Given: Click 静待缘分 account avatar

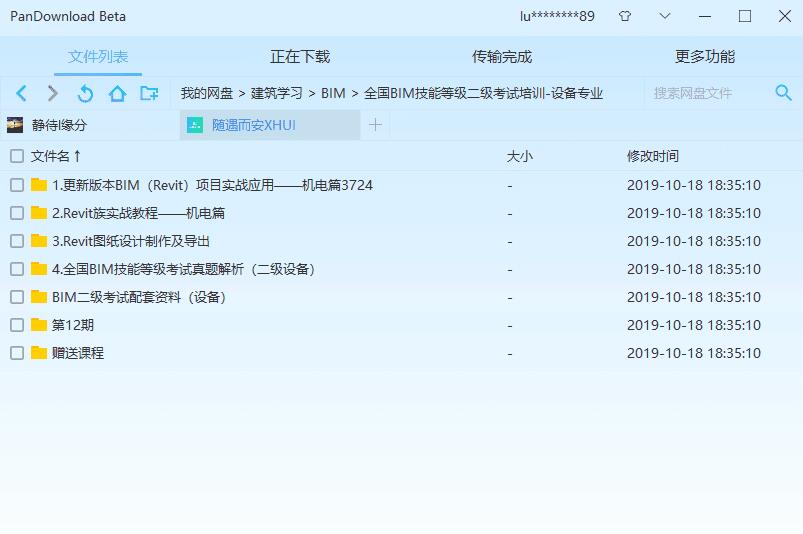Looking at the screenshot, I should click(15, 125).
